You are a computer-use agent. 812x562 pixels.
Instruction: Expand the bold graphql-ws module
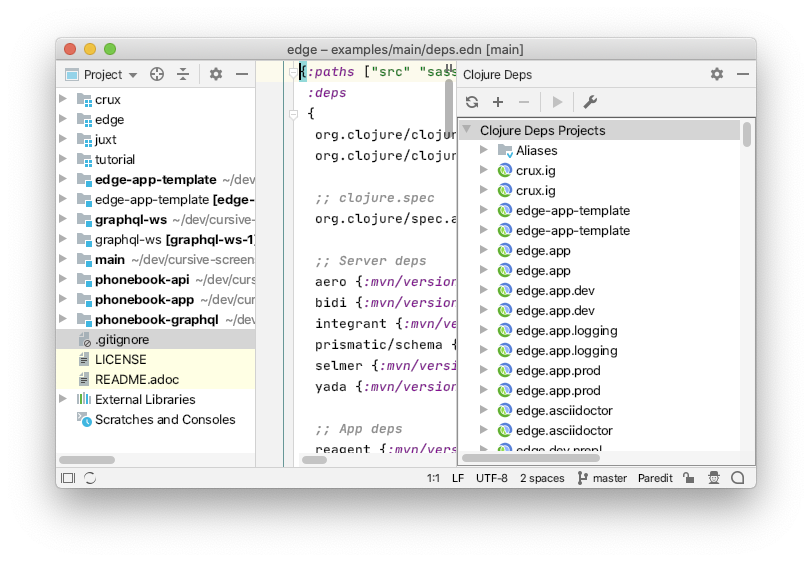click(63, 219)
